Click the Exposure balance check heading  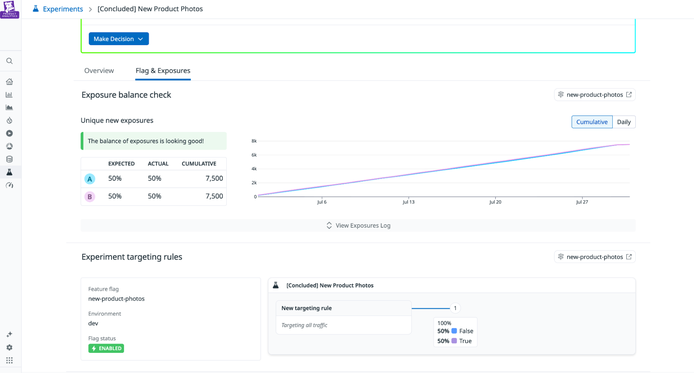(126, 95)
